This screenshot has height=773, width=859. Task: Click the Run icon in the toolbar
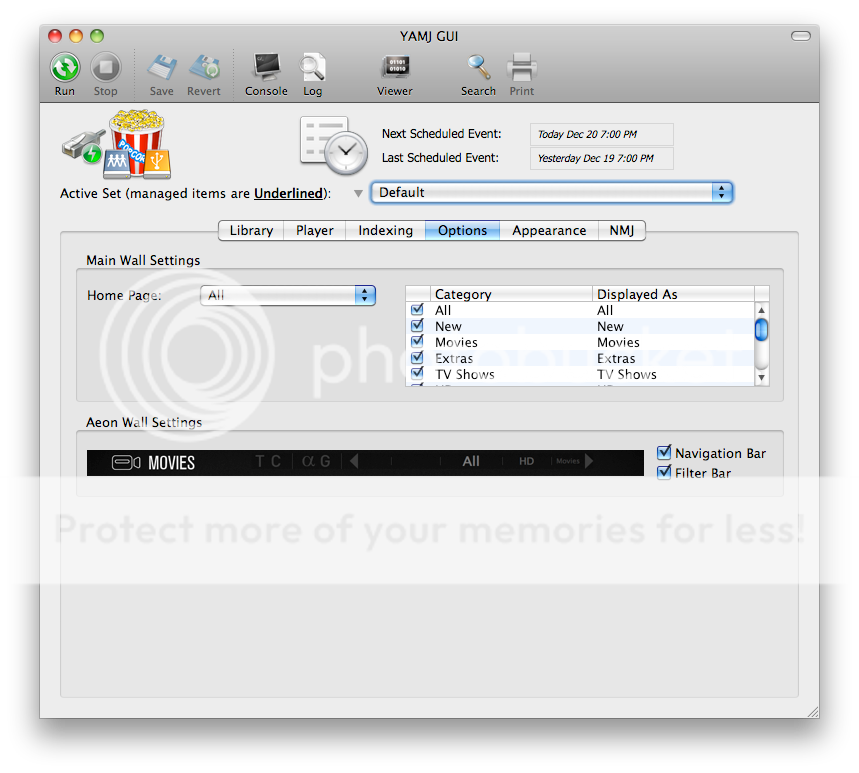coord(64,68)
